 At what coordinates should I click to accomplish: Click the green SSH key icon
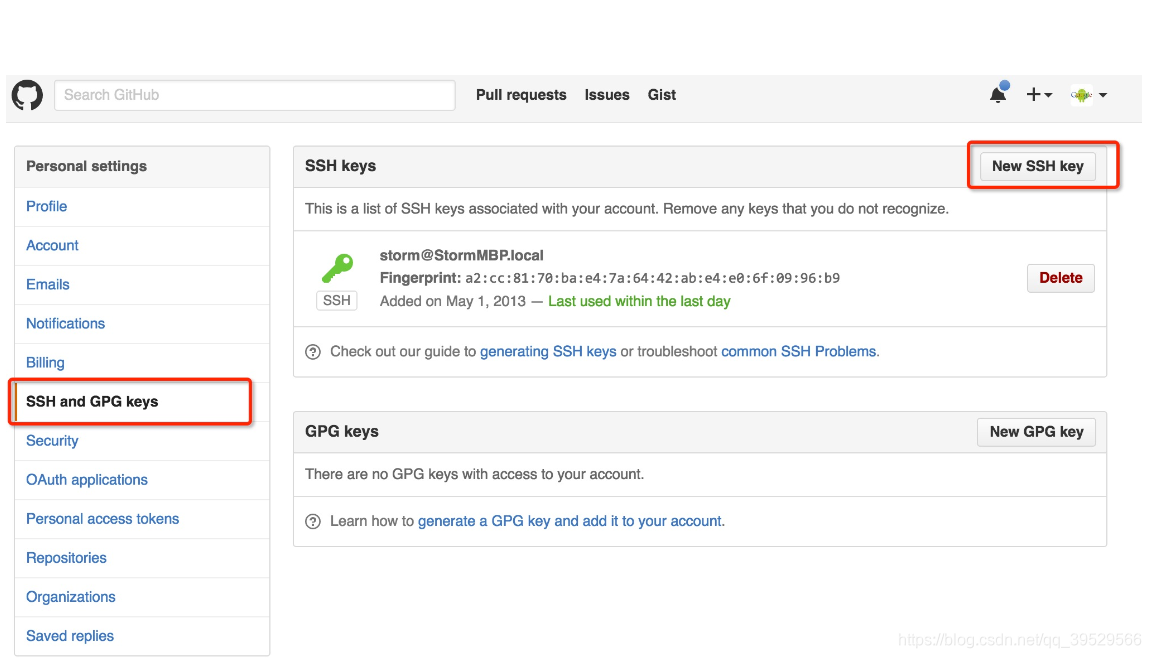click(x=338, y=268)
